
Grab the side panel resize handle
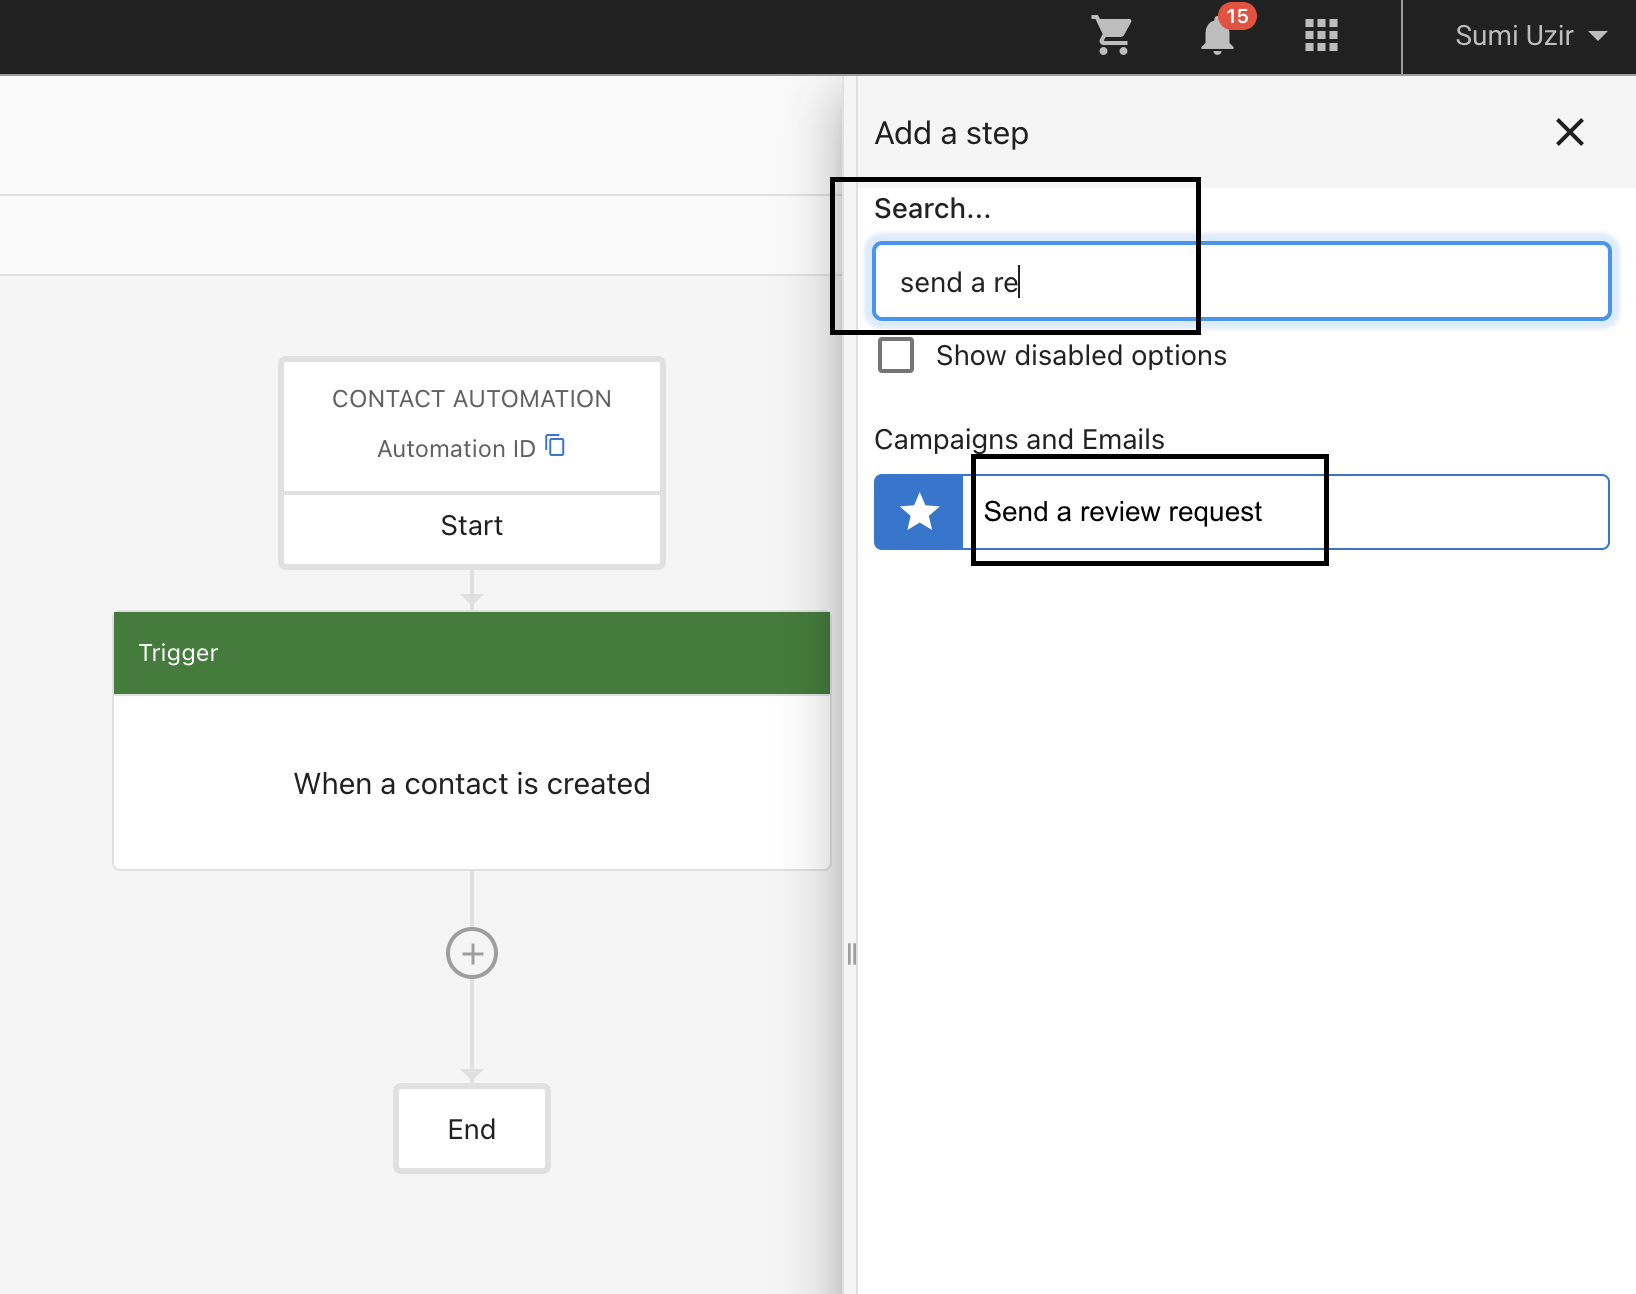pyautogui.click(x=851, y=954)
